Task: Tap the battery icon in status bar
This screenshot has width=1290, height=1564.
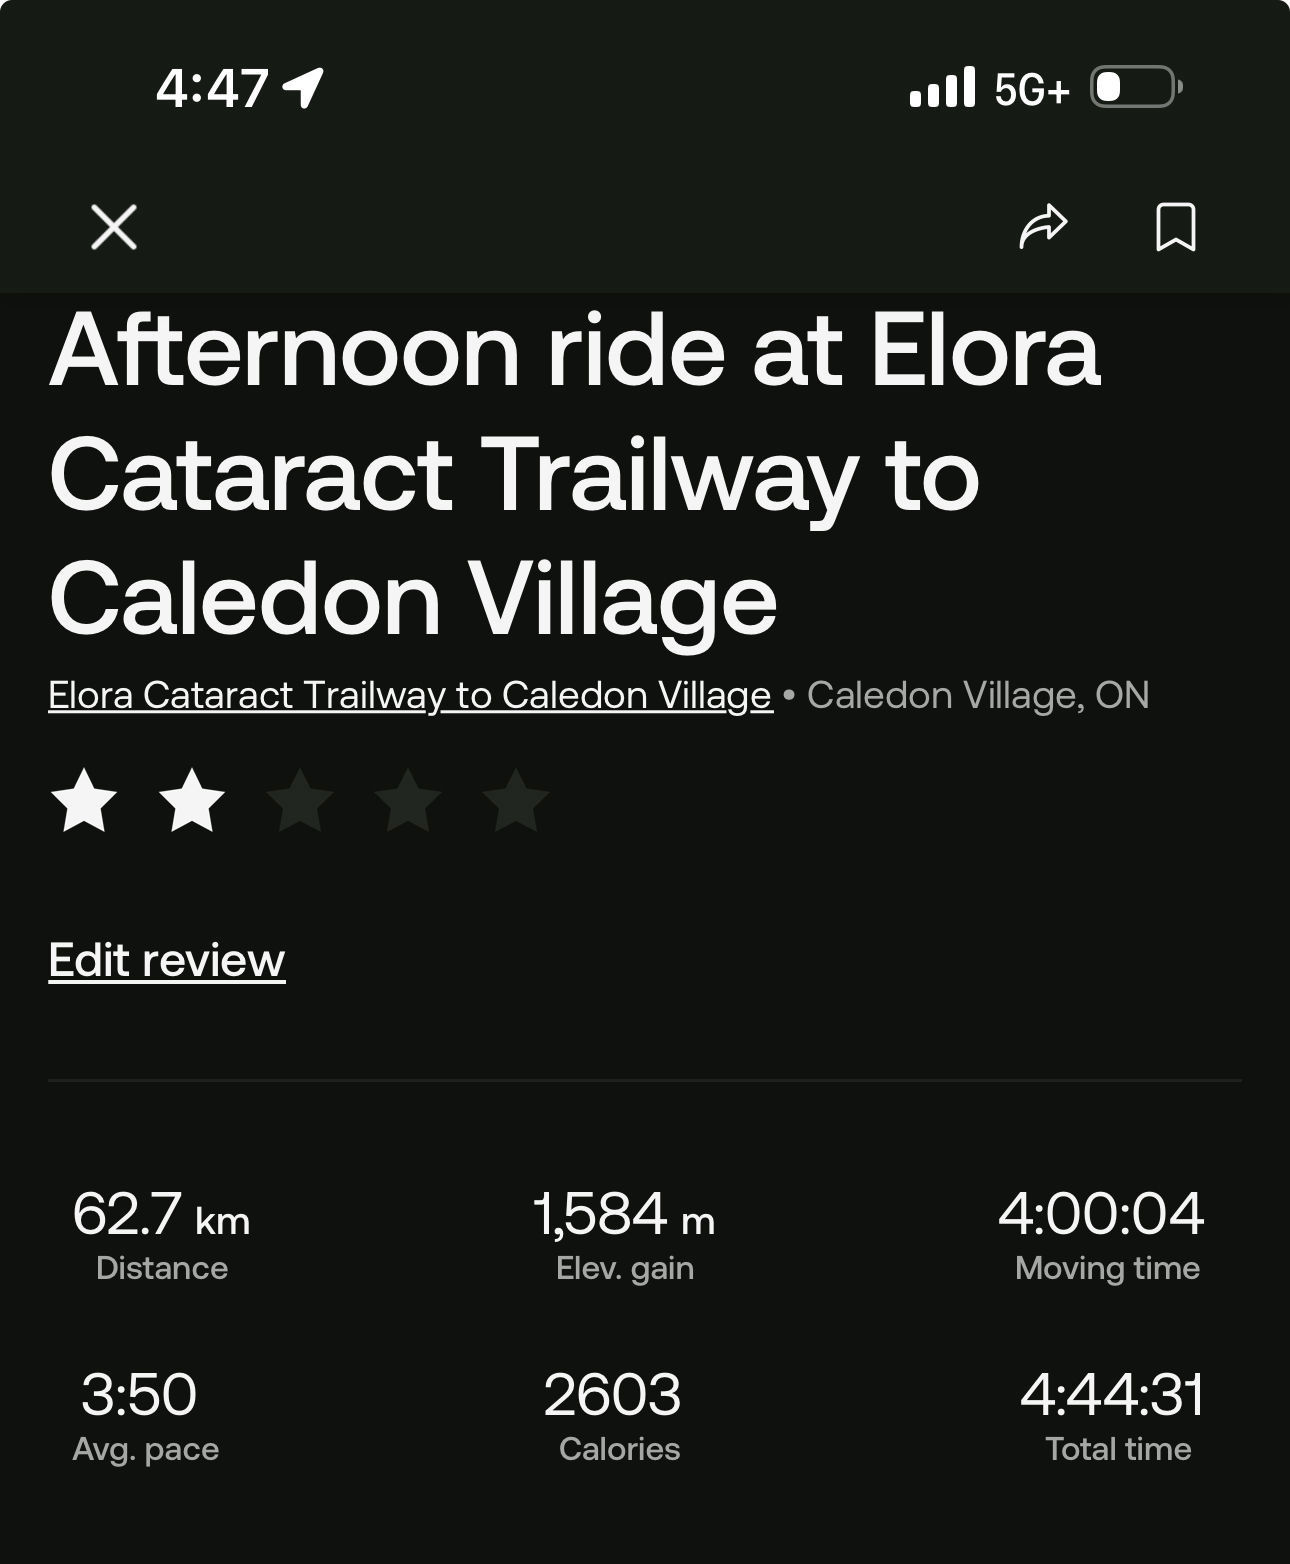Action: pos(1136,87)
